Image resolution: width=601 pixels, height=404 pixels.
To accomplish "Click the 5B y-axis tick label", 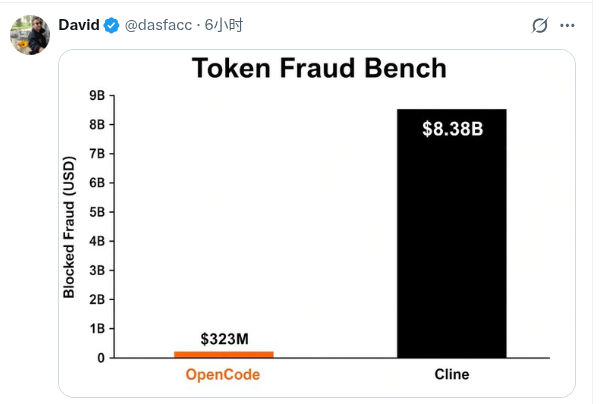I will tap(97, 212).
